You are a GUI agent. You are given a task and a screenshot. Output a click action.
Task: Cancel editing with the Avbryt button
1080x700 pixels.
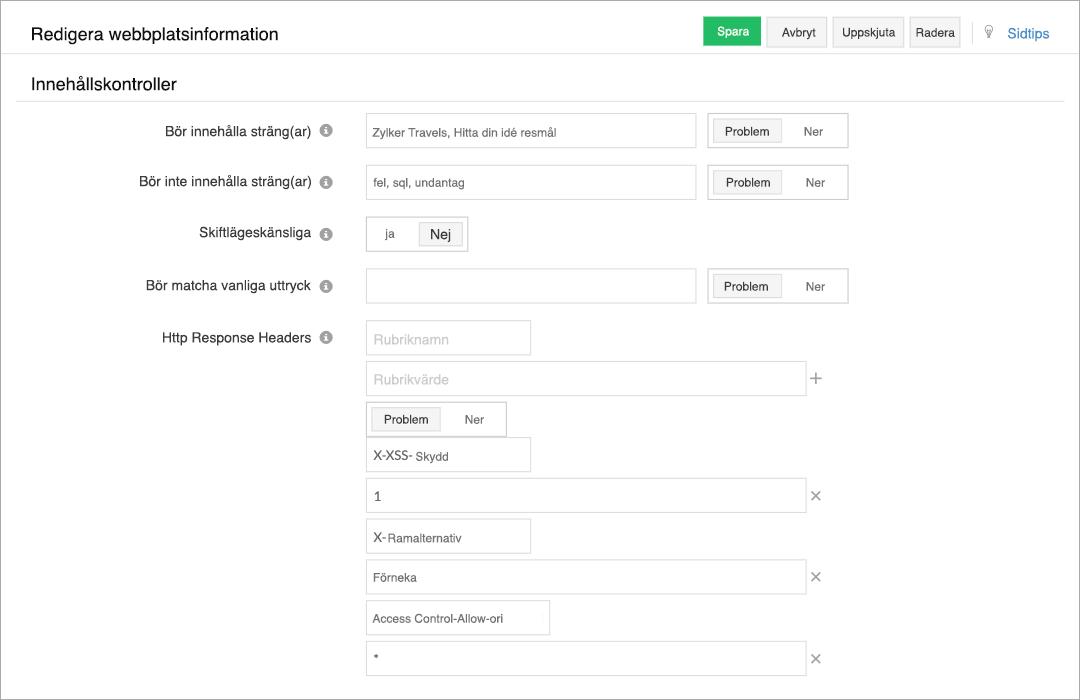(x=796, y=31)
